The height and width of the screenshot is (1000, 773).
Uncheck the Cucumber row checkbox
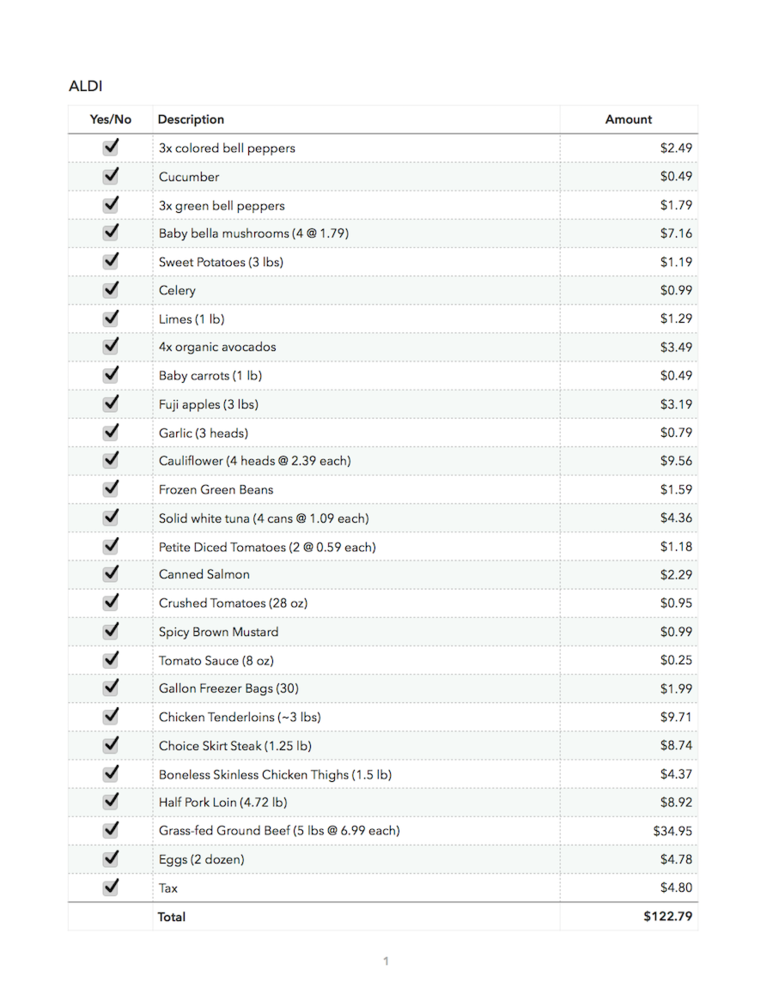[x=111, y=175]
